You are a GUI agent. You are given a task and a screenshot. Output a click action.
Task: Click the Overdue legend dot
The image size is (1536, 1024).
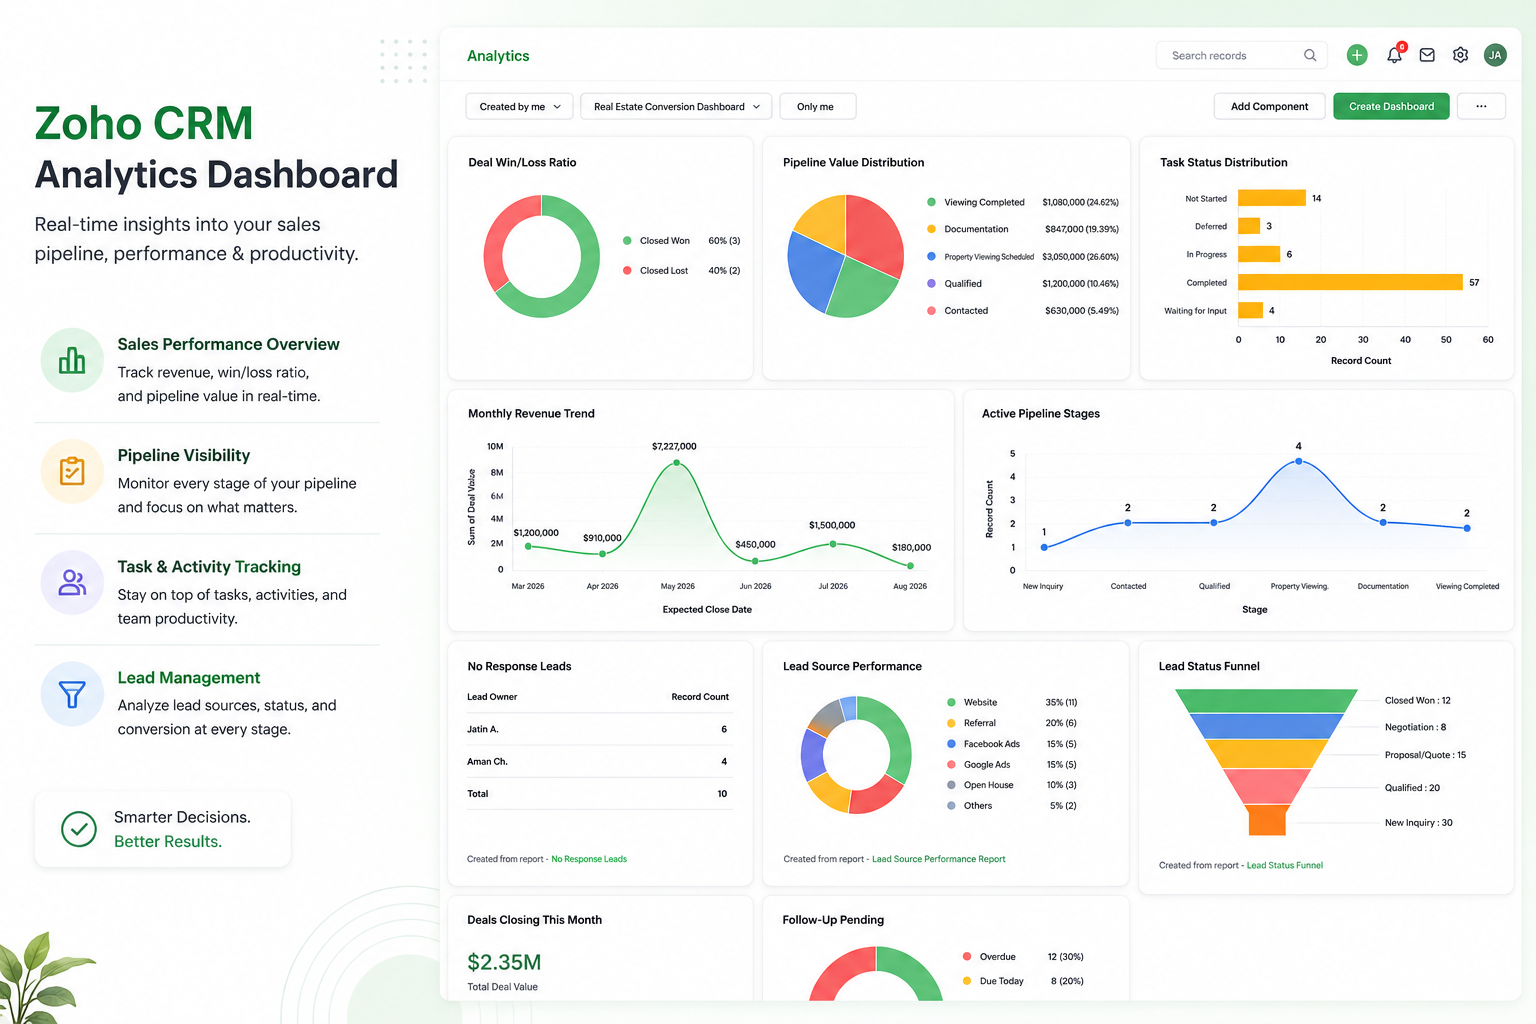point(967,956)
